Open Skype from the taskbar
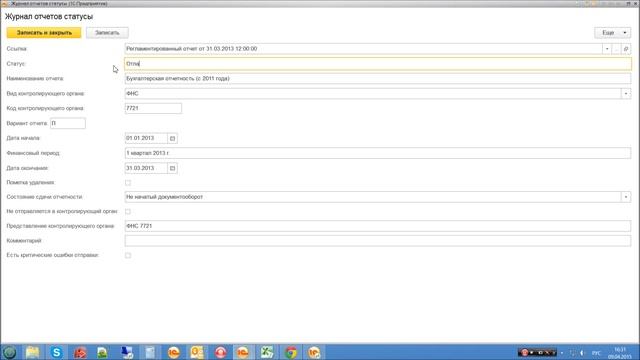This screenshot has height=360, width=640. (x=56, y=352)
